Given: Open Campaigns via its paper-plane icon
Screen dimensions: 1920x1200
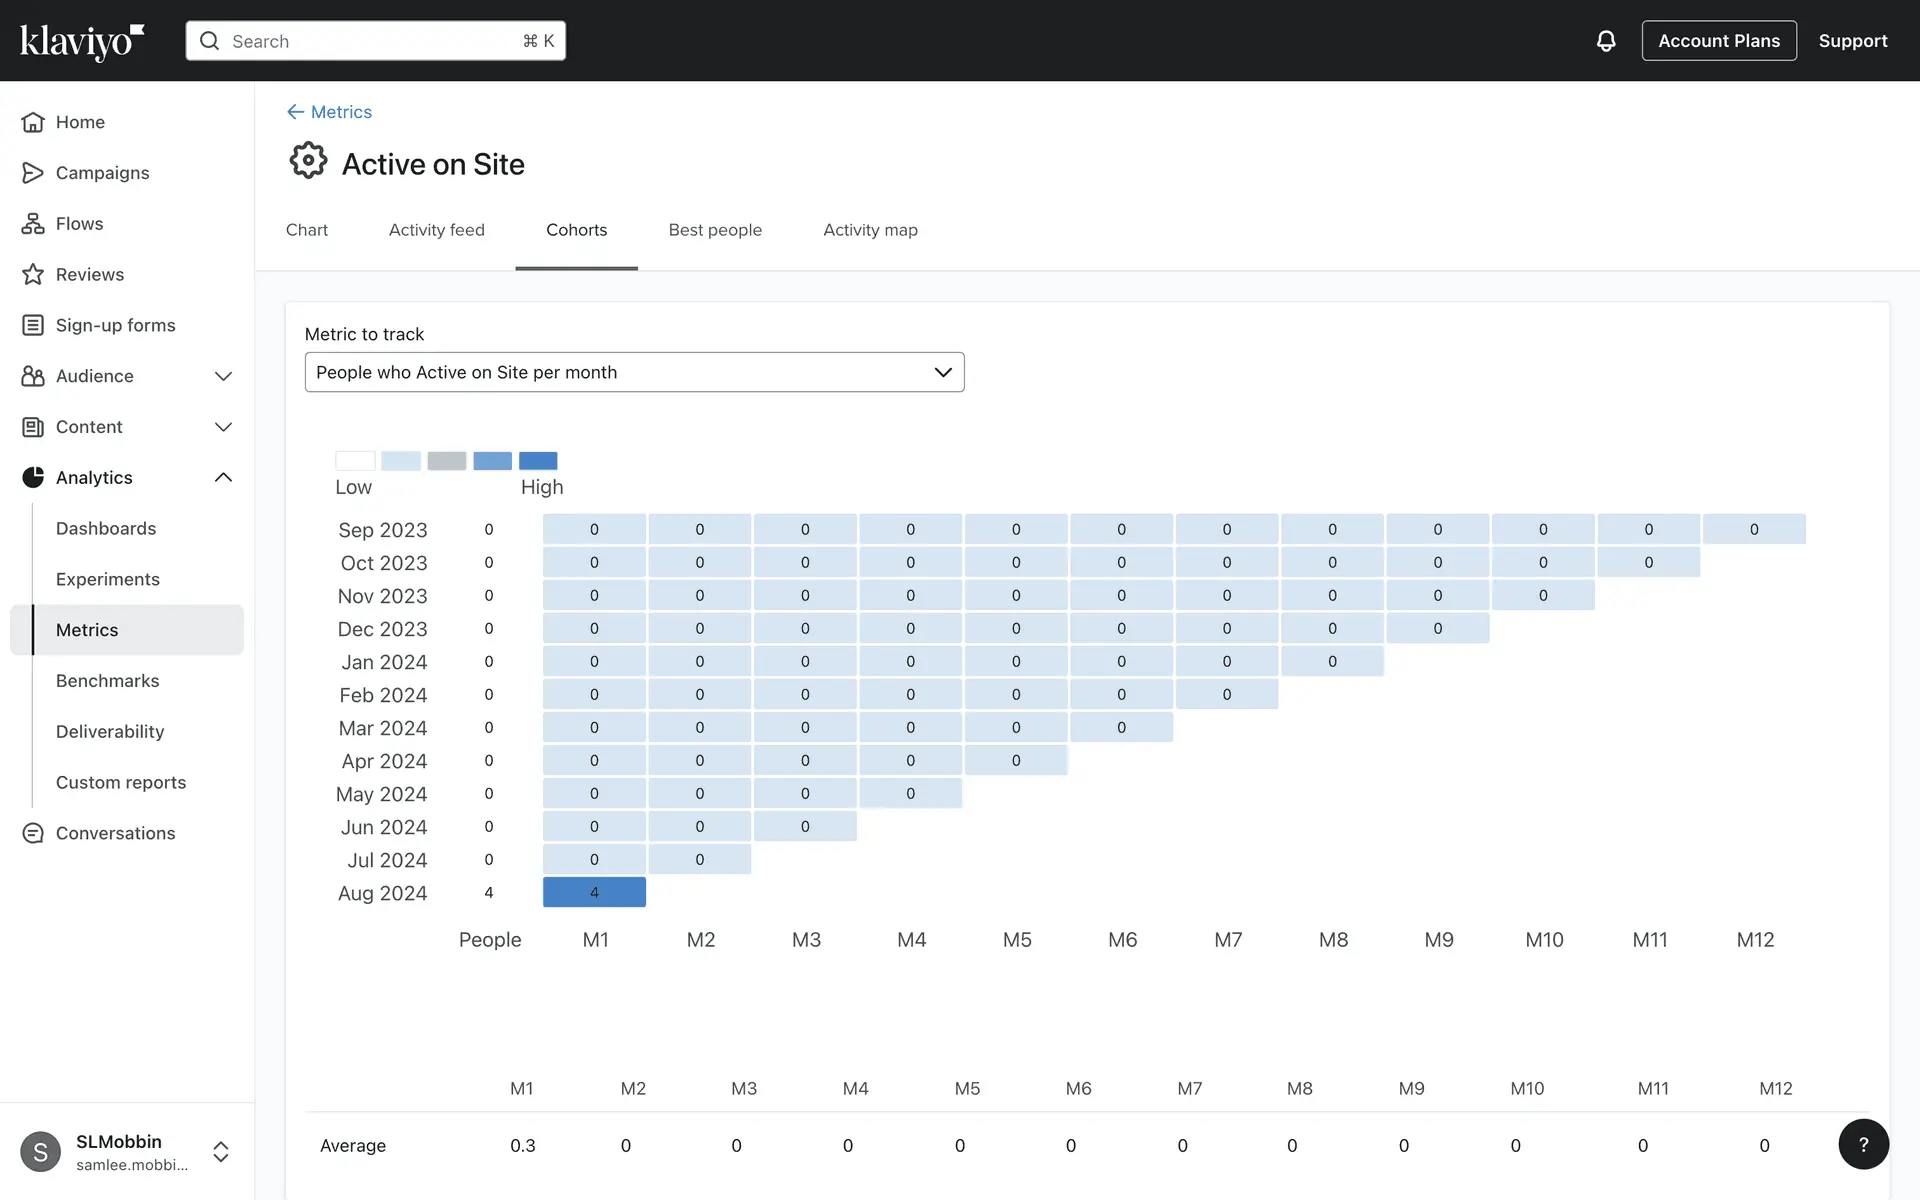Looking at the screenshot, I should [33, 173].
